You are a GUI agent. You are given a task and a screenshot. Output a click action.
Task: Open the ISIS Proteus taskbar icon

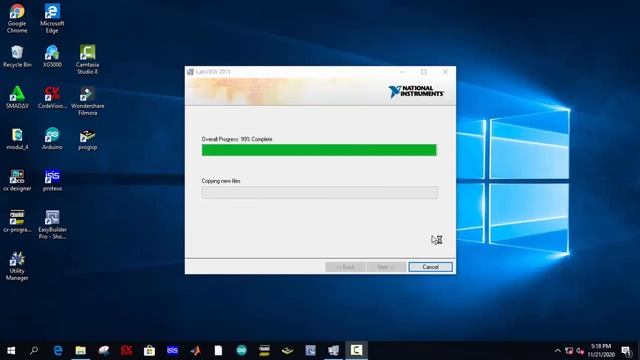pyautogui.click(x=172, y=350)
